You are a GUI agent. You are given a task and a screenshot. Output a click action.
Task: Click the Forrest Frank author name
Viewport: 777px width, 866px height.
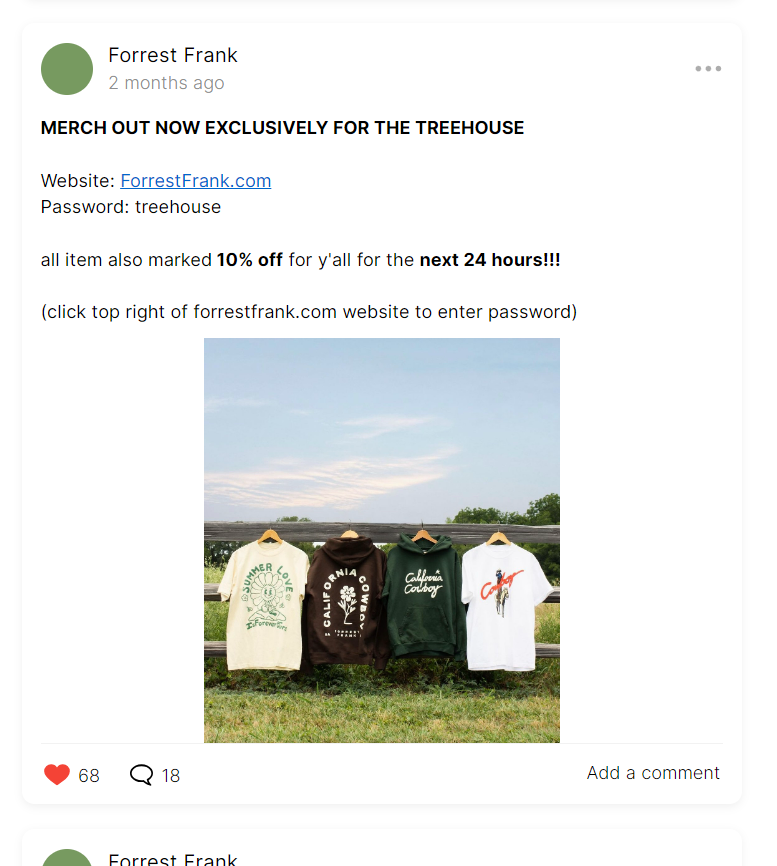[x=173, y=55]
